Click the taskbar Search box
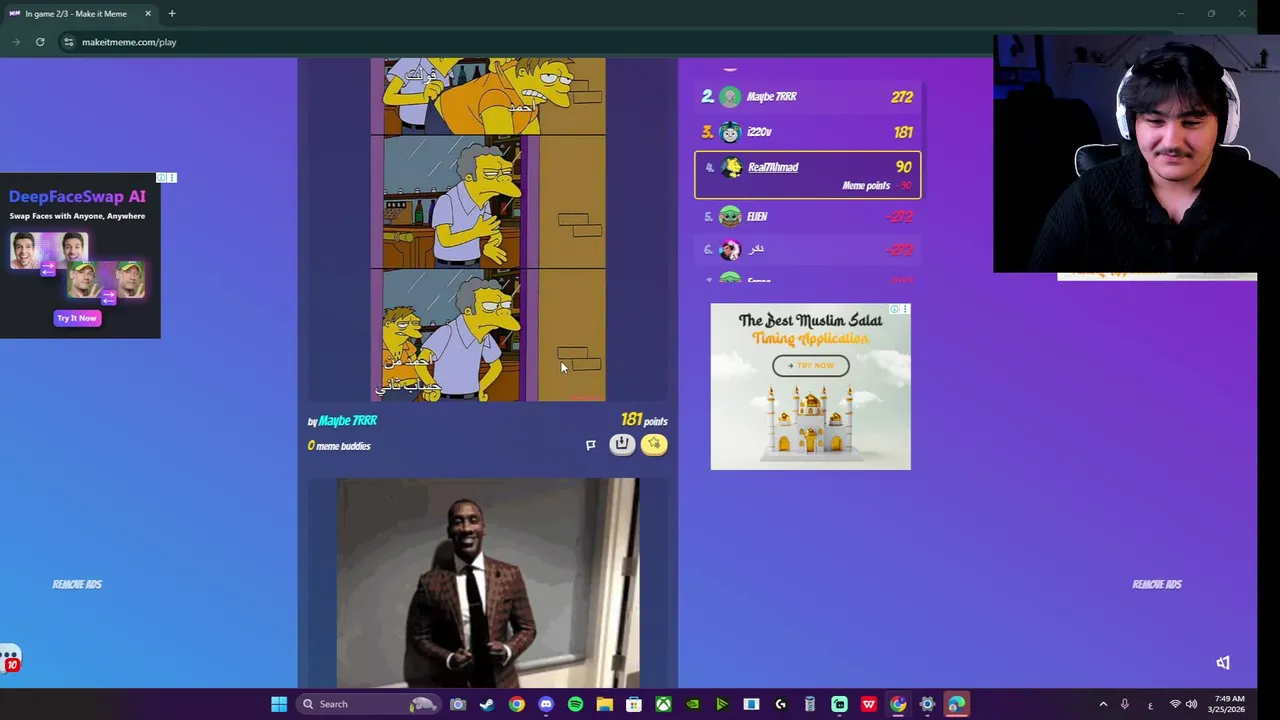The width and height of the screenshot is (1280, 720). point(370,704)
